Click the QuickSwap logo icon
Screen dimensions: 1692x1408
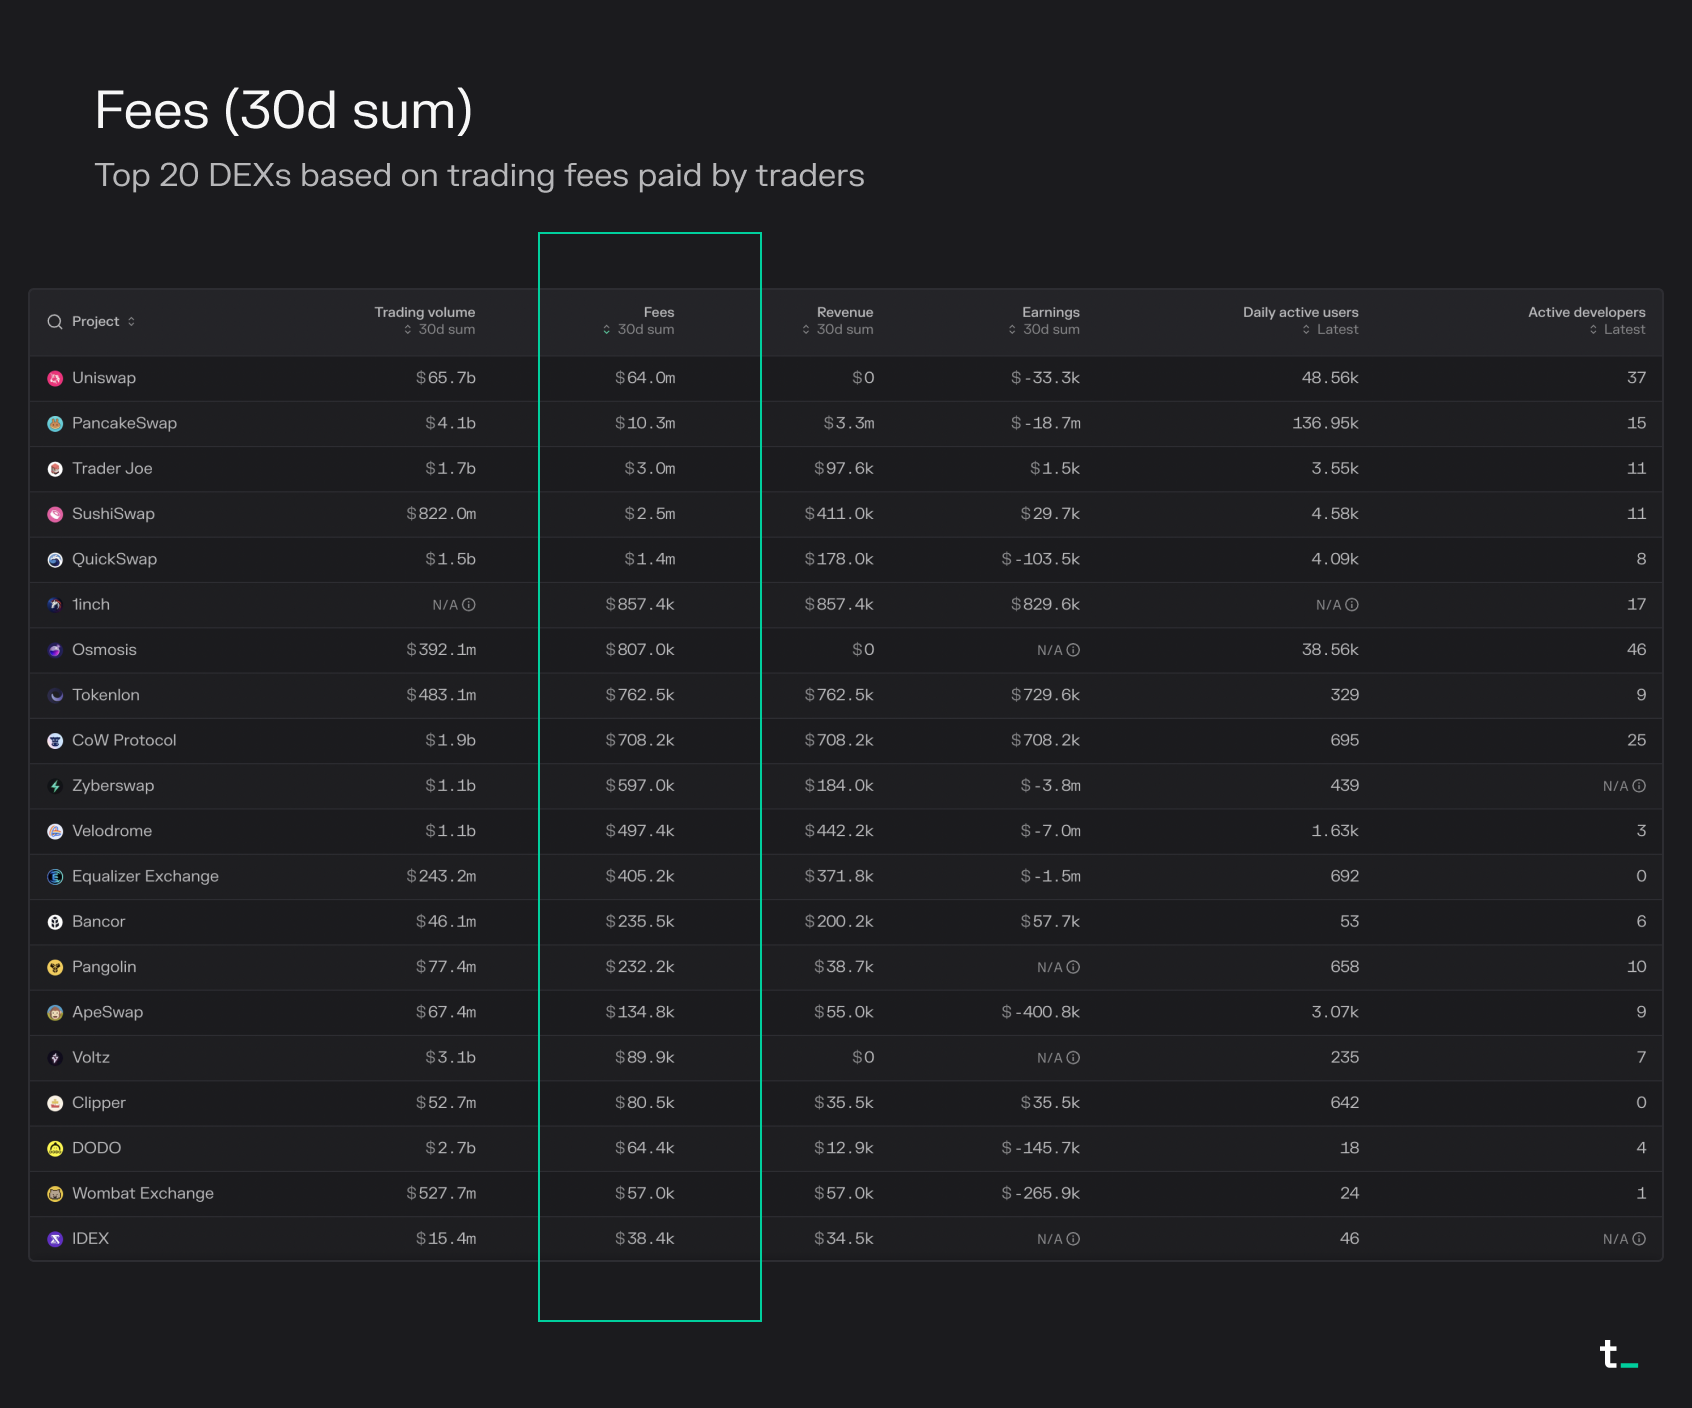55,560
